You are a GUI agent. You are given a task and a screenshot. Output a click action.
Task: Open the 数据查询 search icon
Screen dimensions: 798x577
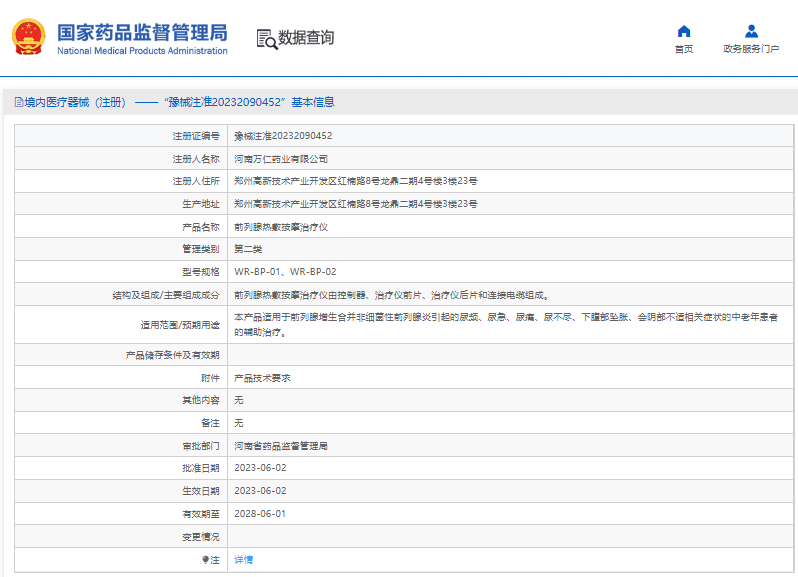(267, 39)
